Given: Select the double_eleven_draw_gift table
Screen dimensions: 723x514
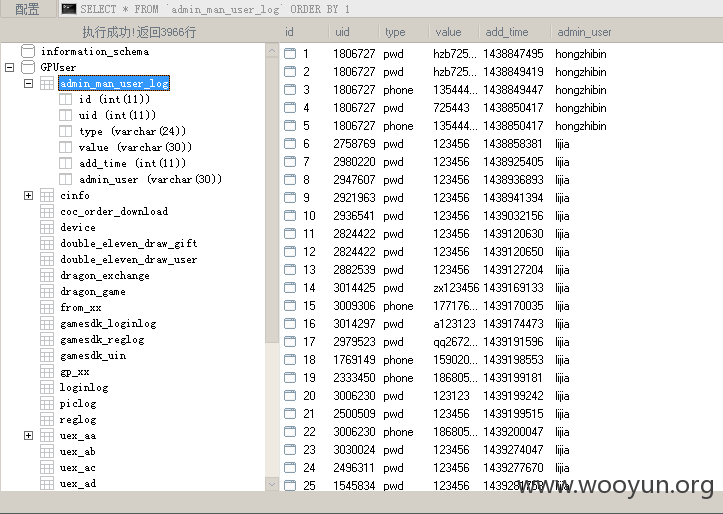Looking at the screenshot, I should click(x=129, y=243).
